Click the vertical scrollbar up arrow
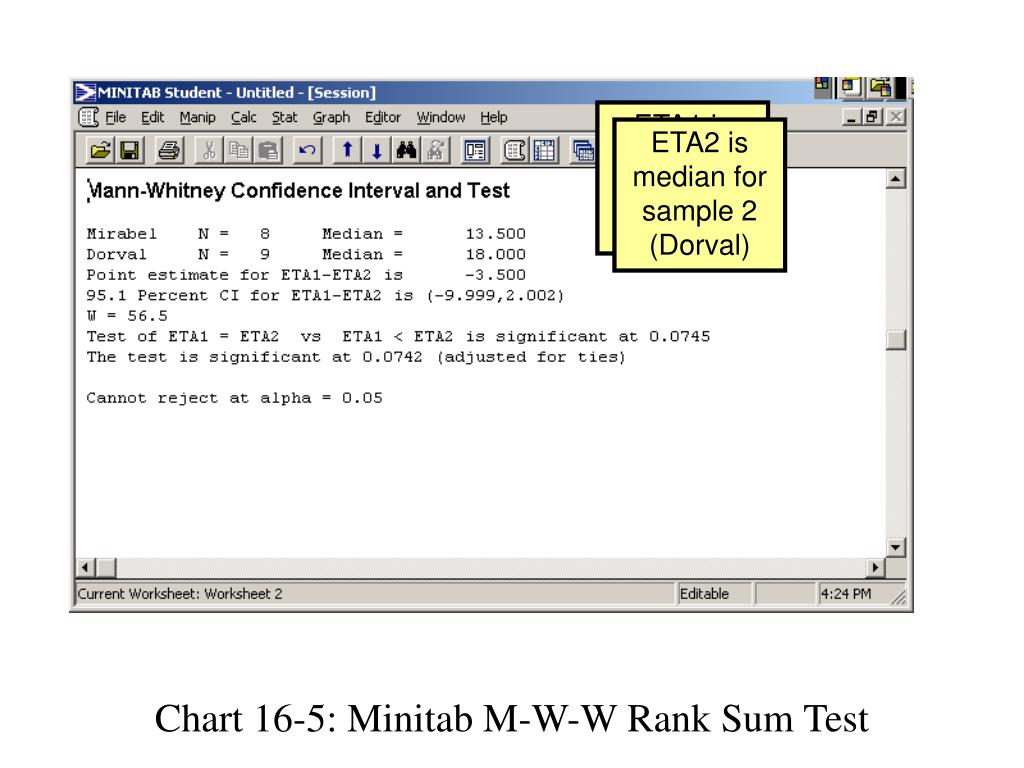The image size is (1024, 768). [895, 179]
